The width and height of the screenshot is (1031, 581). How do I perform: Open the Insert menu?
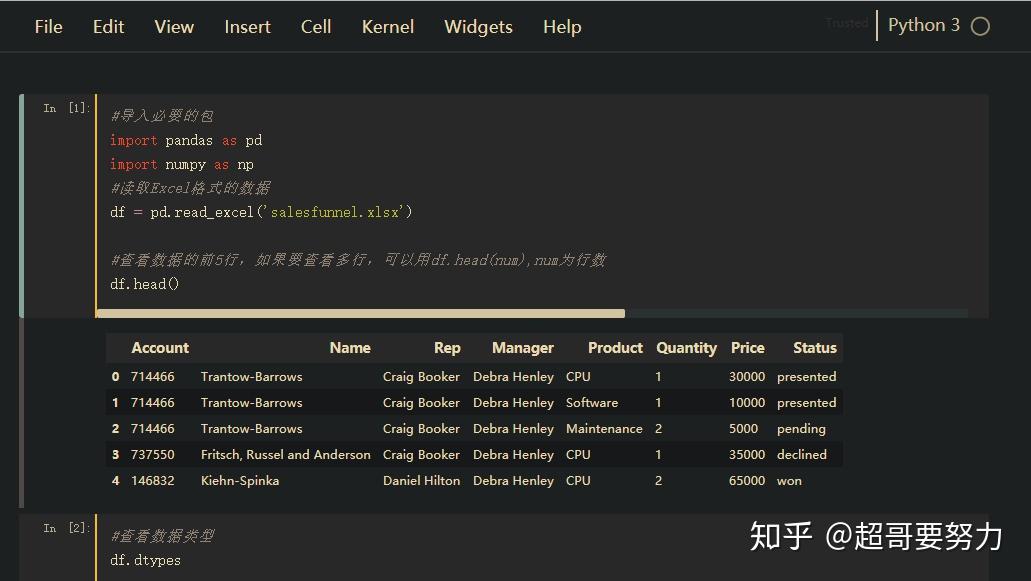pyautogui.click(x=247, y=27)
